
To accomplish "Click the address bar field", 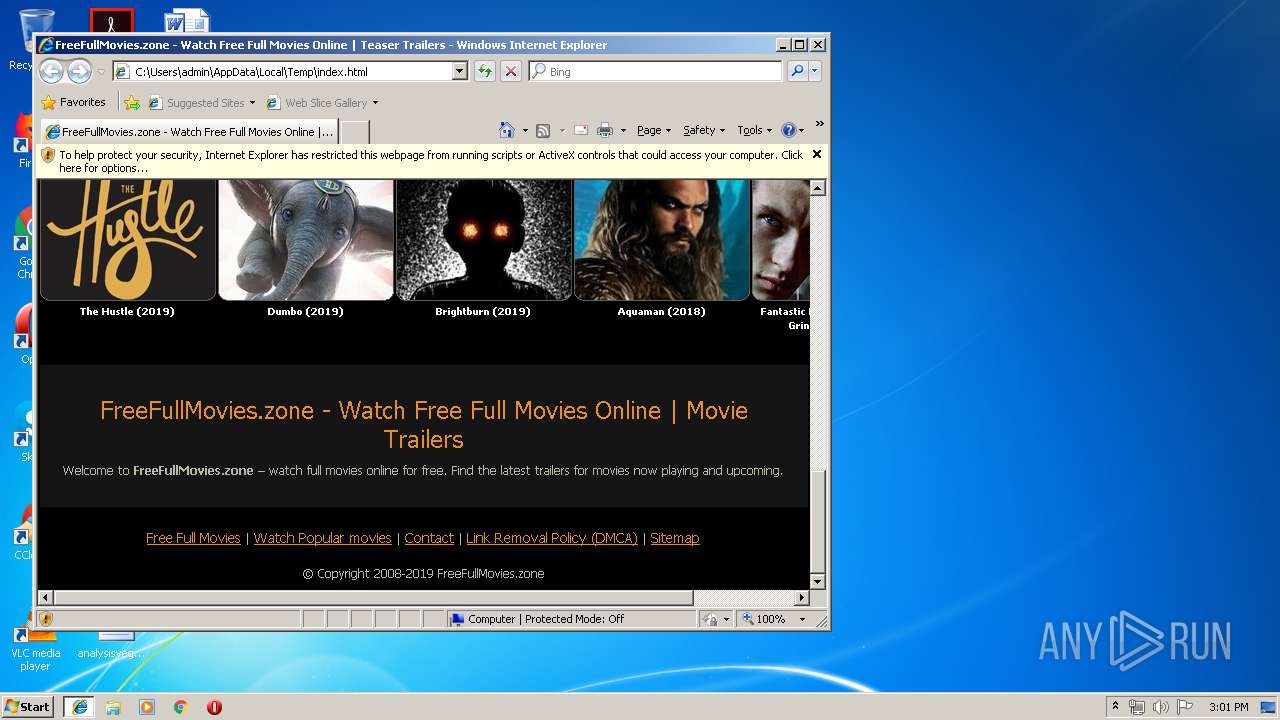I will 290,71.
